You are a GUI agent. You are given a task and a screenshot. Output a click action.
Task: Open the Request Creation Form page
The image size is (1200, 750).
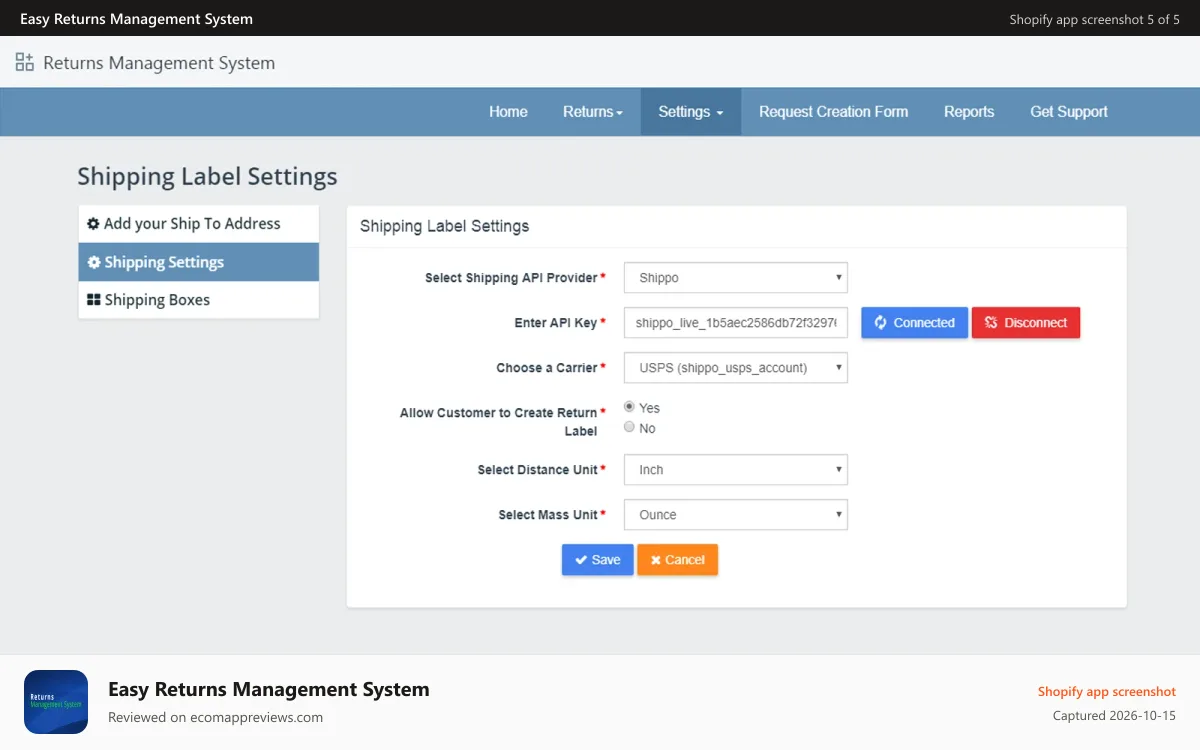[834, 112]
